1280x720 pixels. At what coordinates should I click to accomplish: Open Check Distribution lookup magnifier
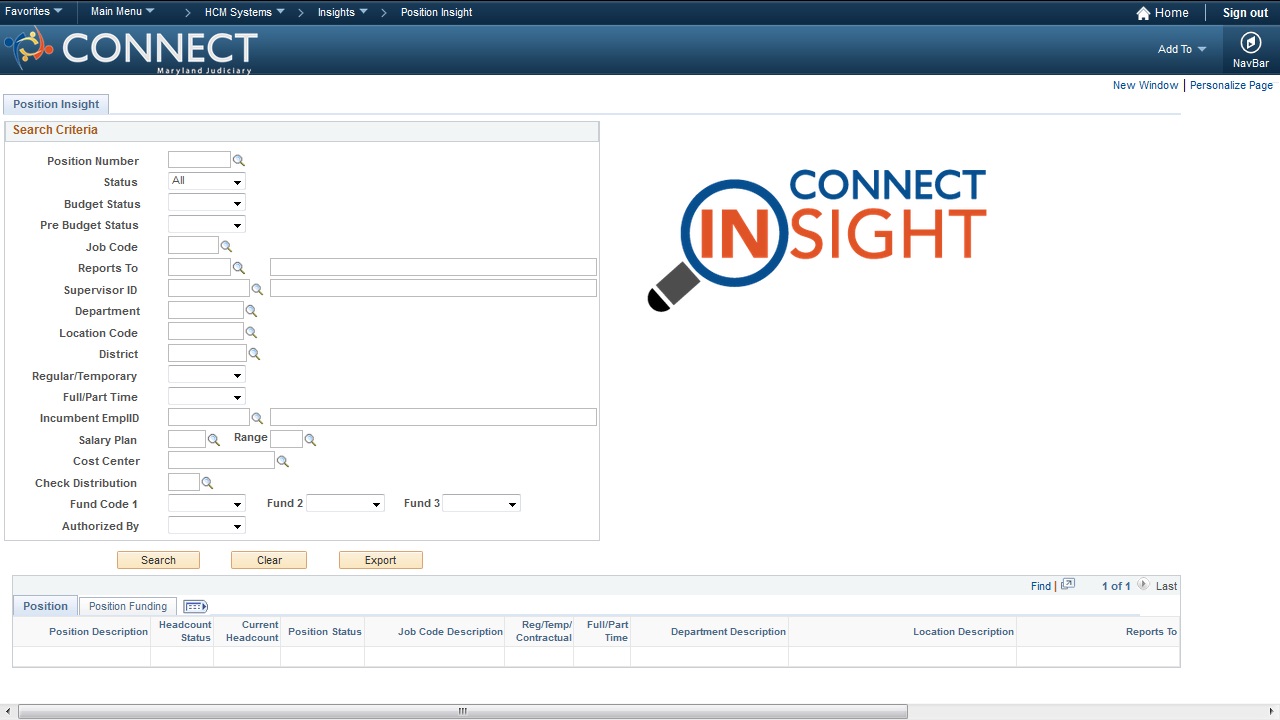click(x=207, y=483)
